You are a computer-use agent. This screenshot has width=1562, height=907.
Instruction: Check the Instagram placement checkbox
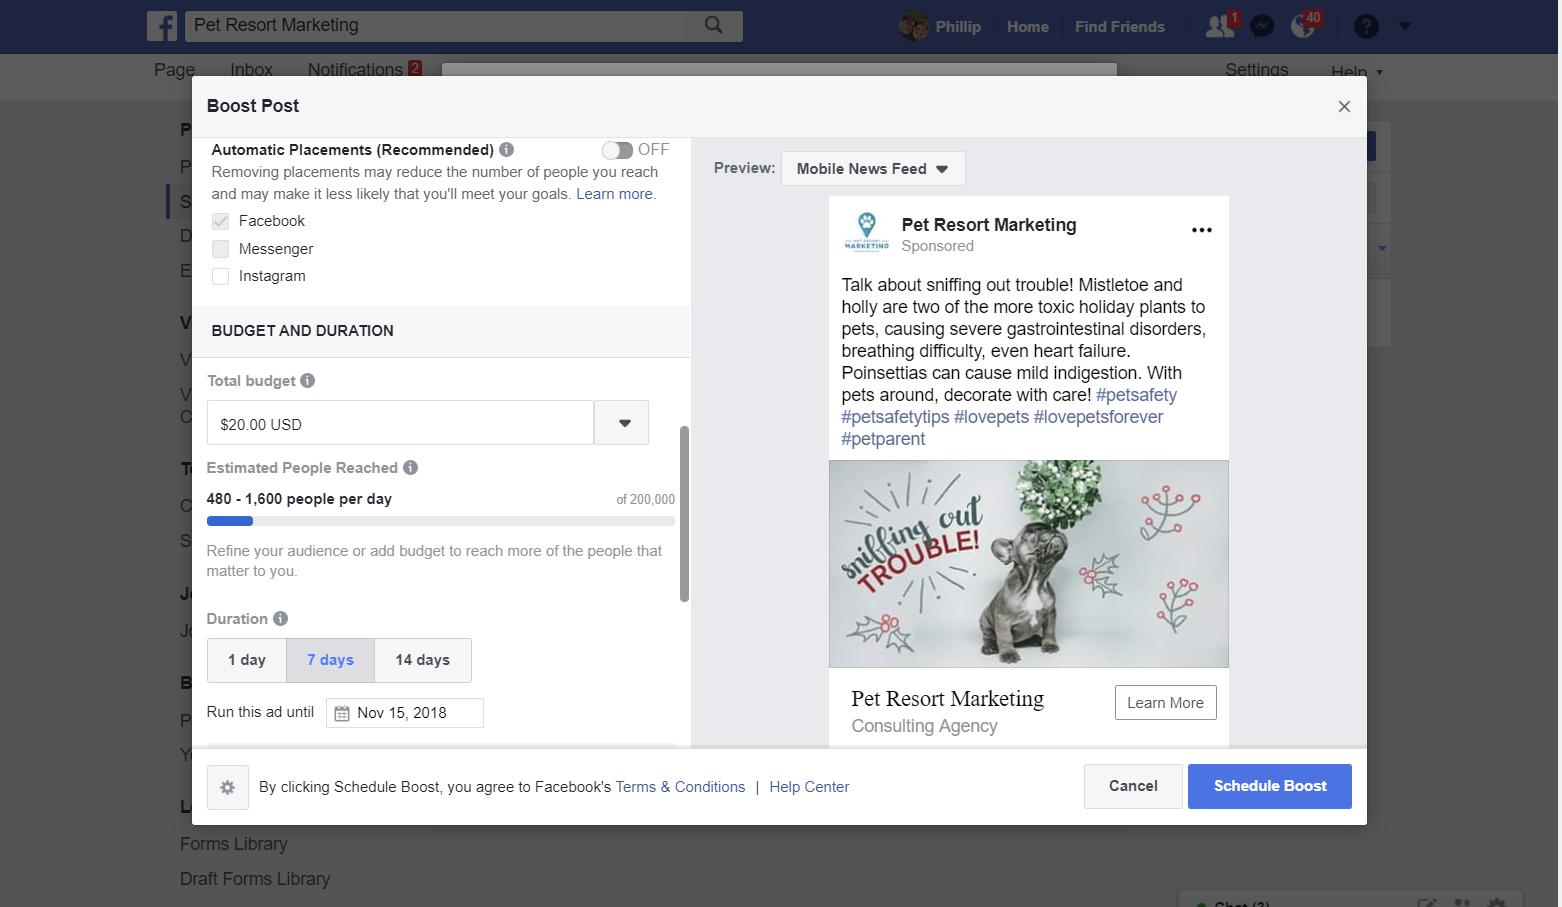(221, 276)
